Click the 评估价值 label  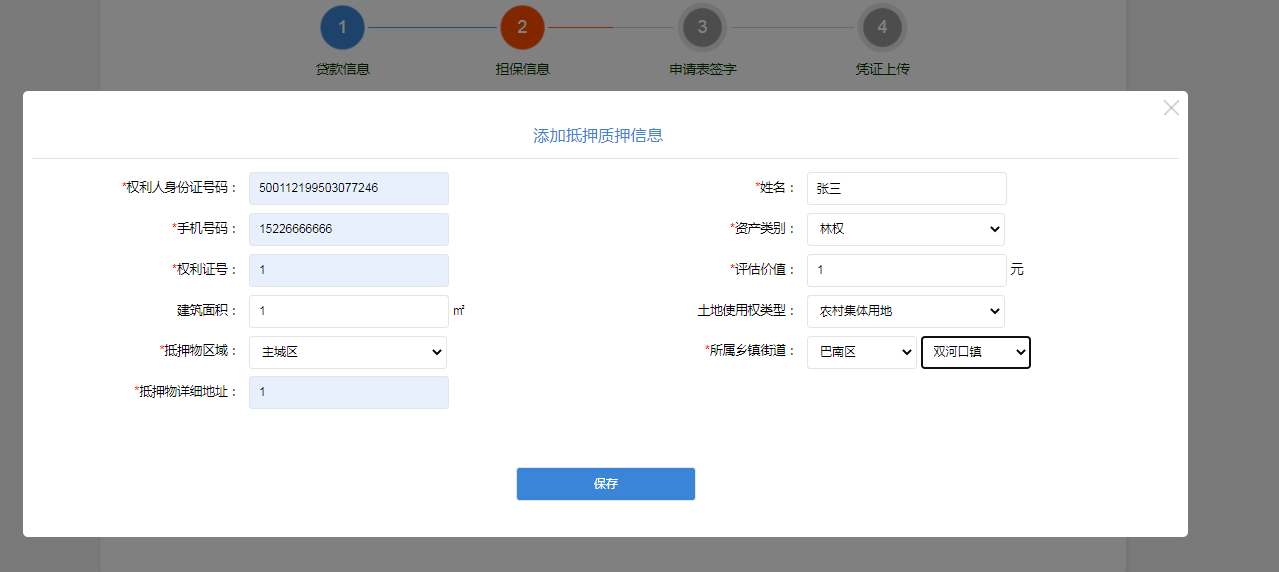[x=764, y=269]
